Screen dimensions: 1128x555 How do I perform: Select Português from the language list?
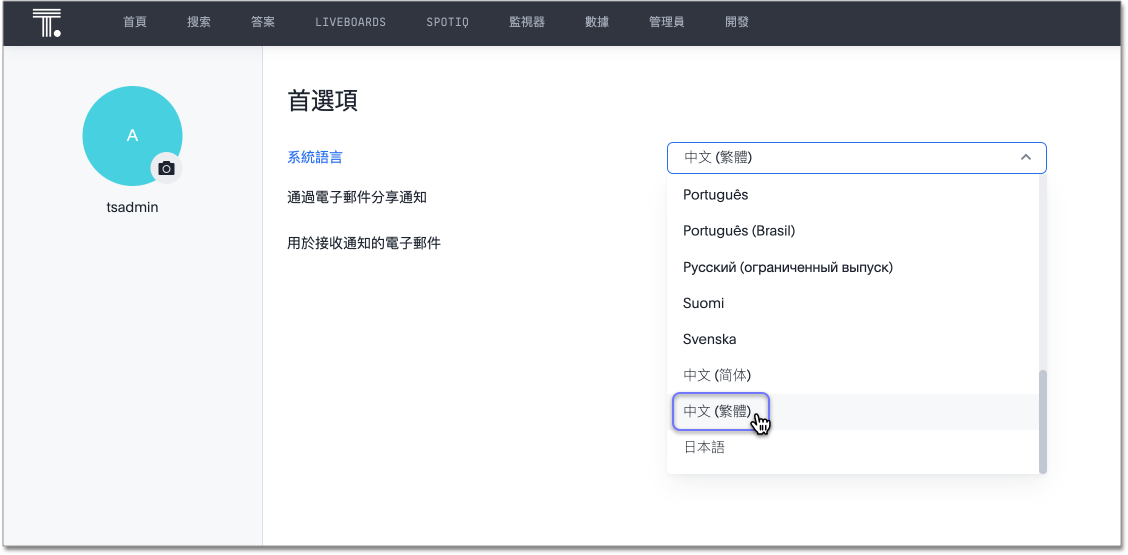(715, 195)
